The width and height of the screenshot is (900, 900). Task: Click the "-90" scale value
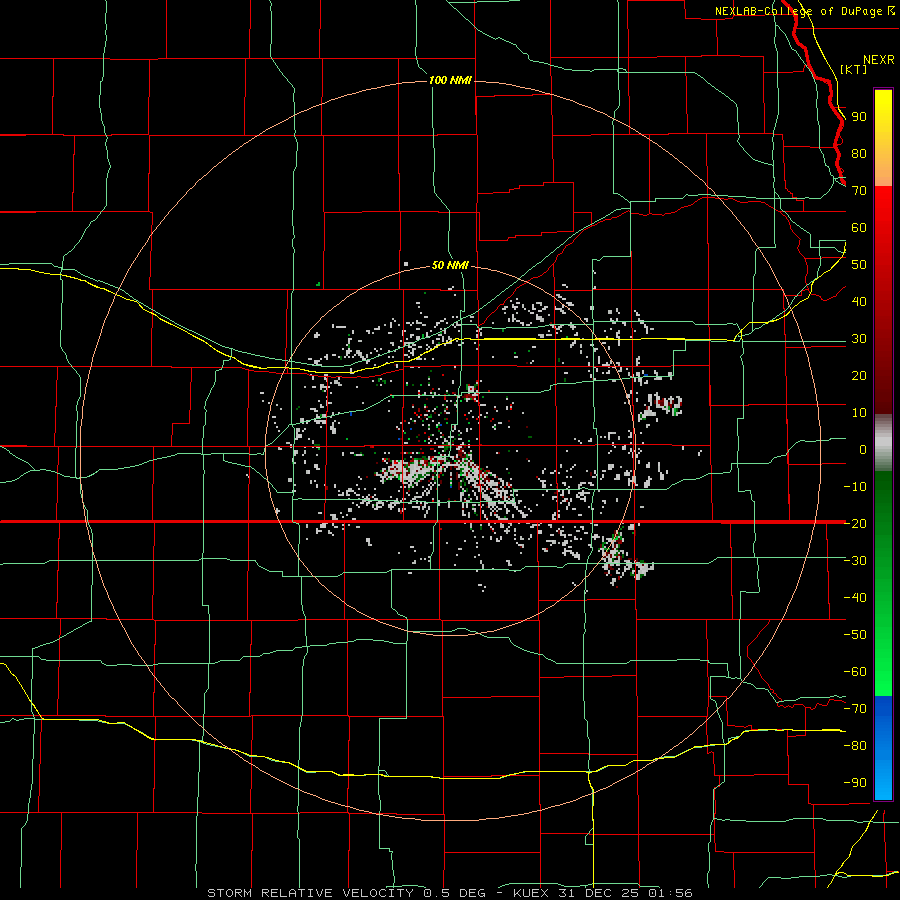tap(855, 782)
